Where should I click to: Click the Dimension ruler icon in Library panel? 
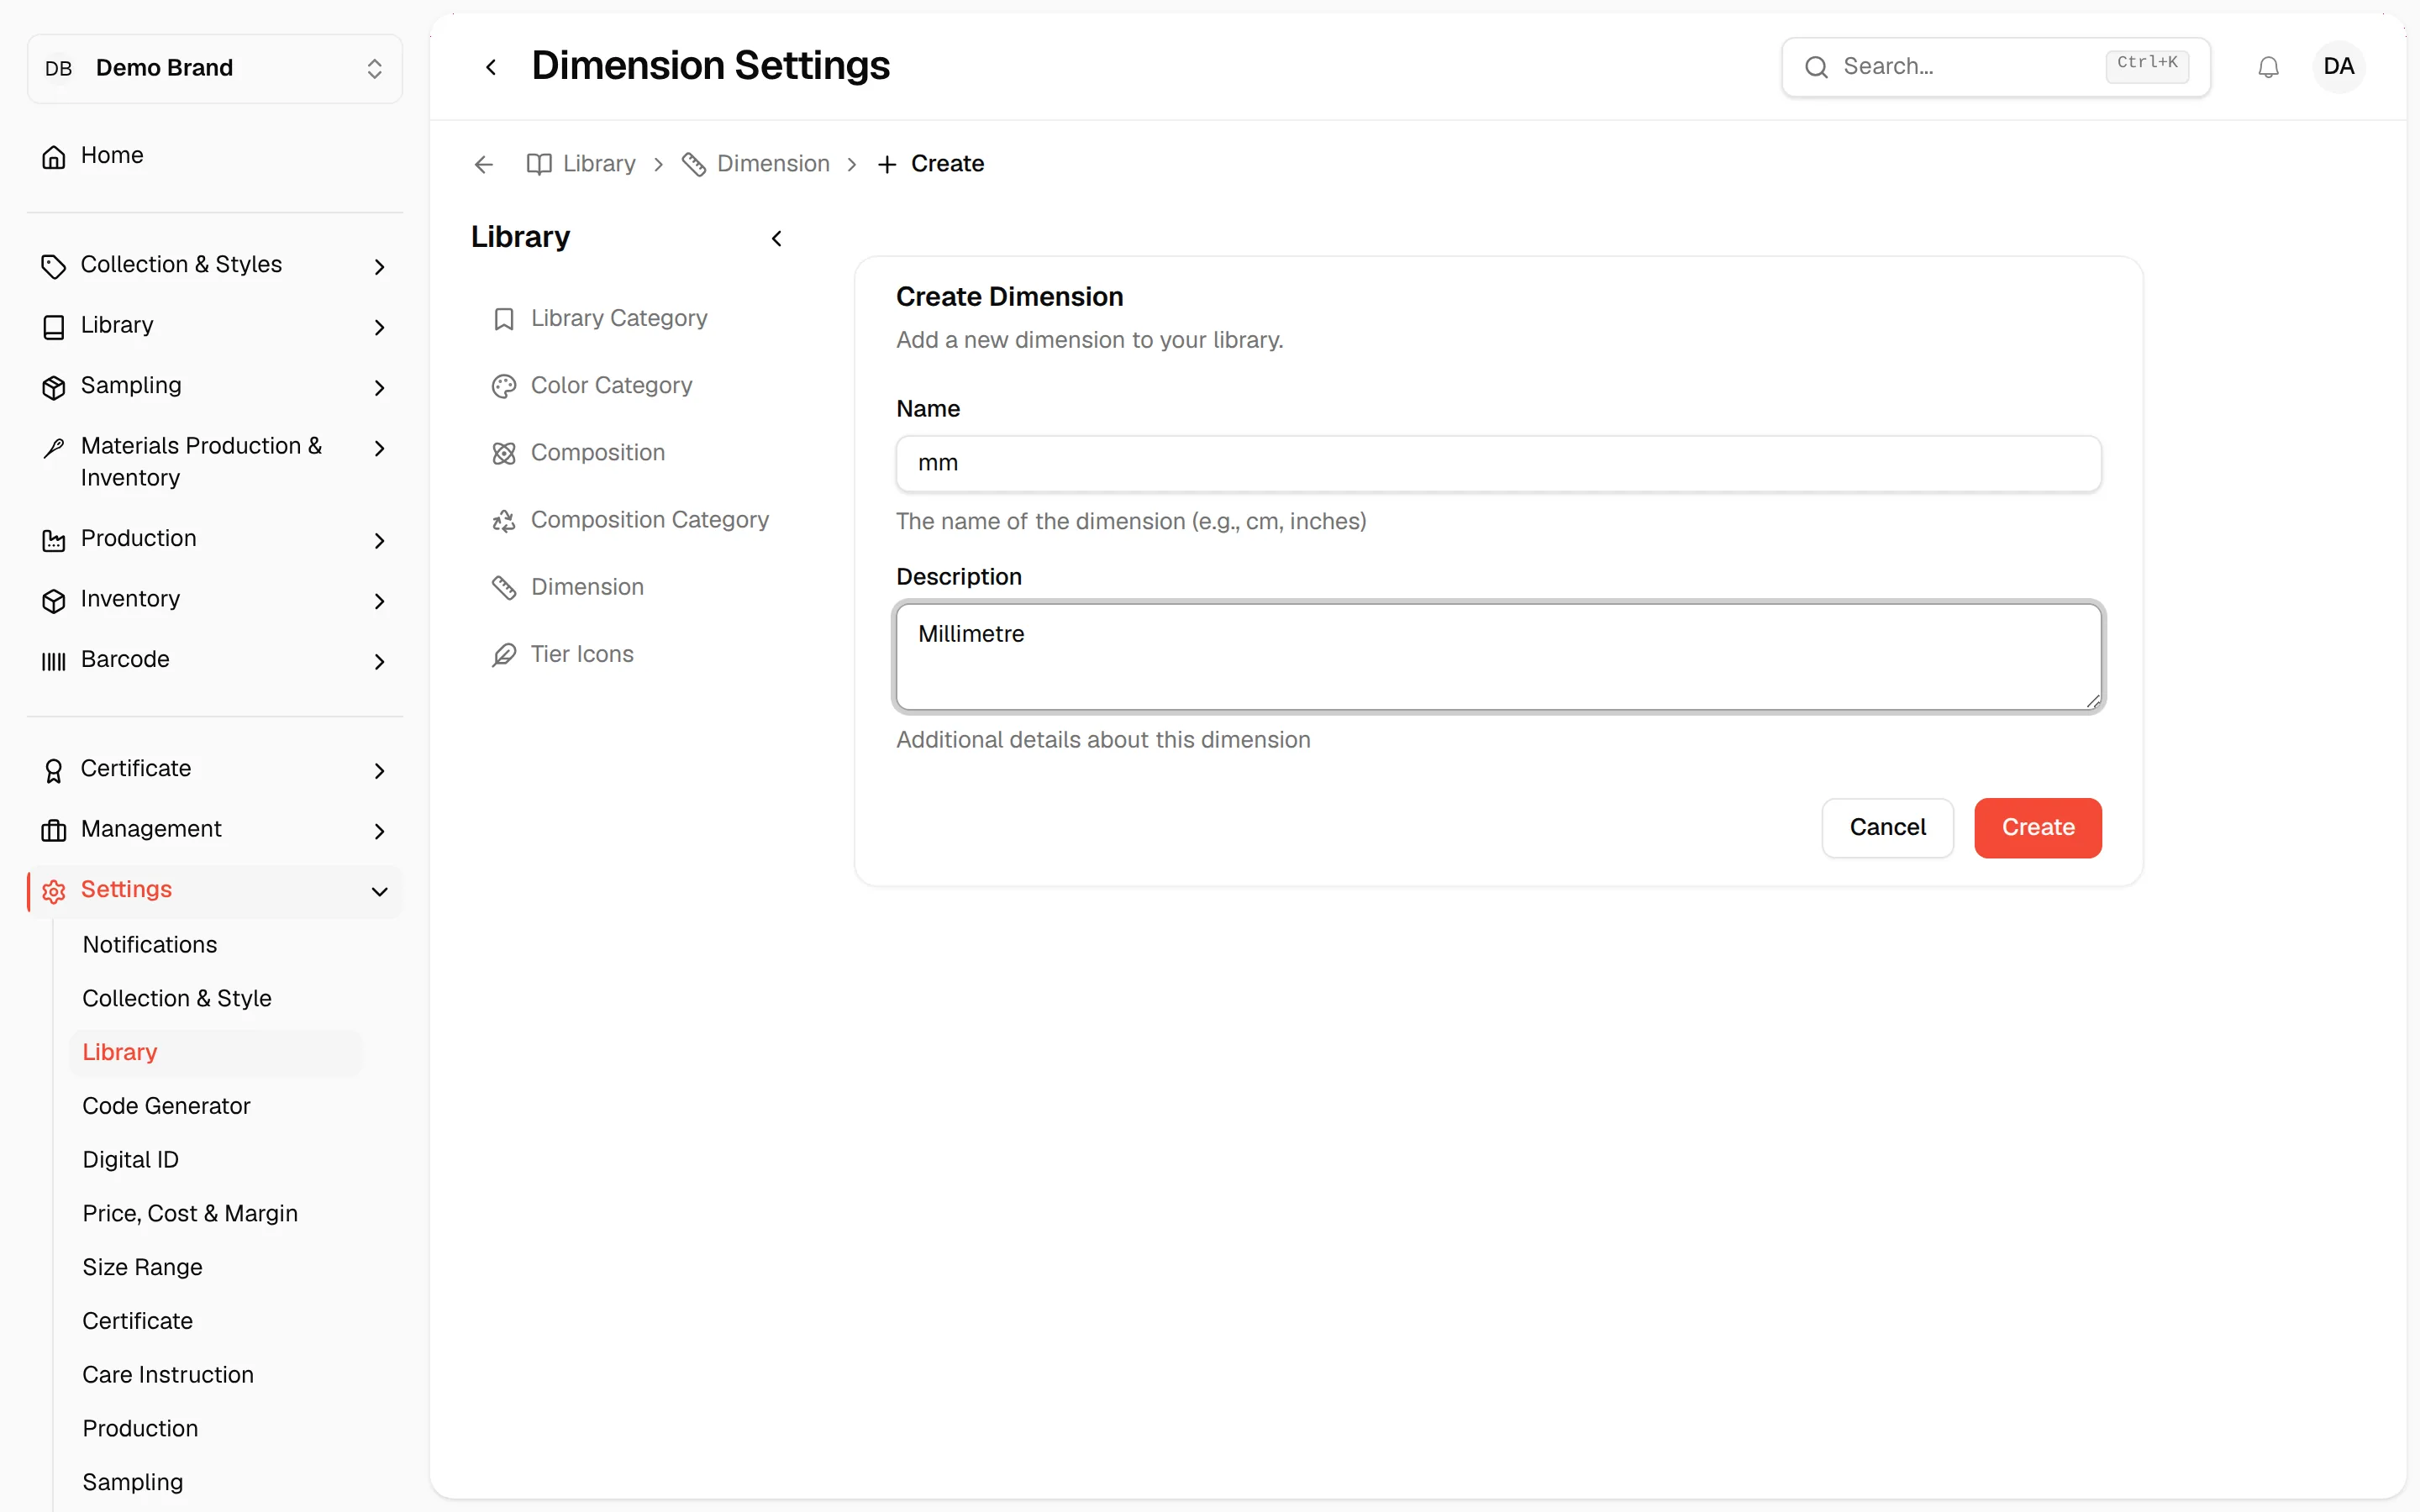tap(504, 587)
